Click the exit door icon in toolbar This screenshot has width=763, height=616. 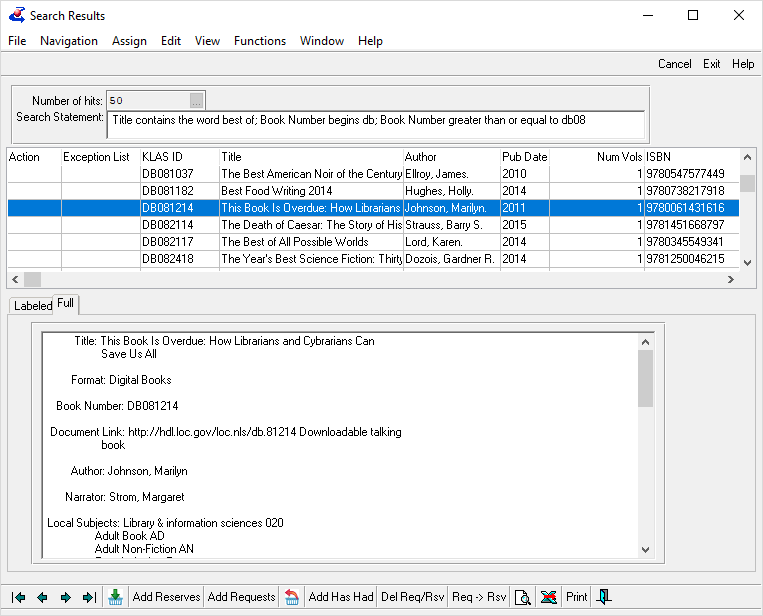(x=604, y=597)
